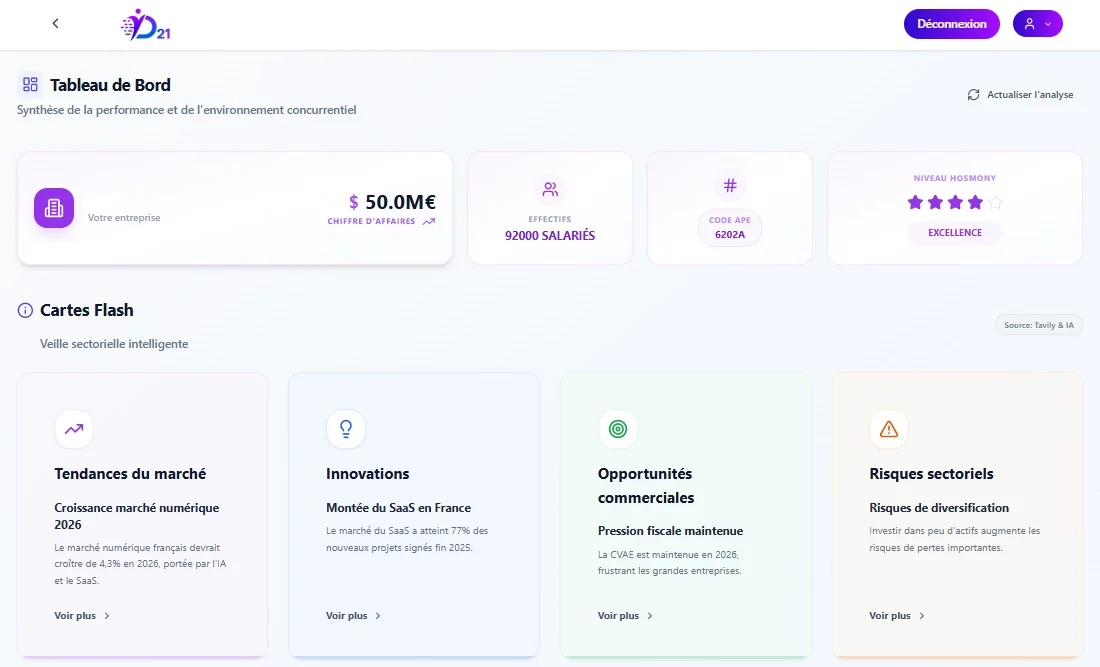
Task: Click the 92000 SALARIÉS value
Action: pos(550,236)
